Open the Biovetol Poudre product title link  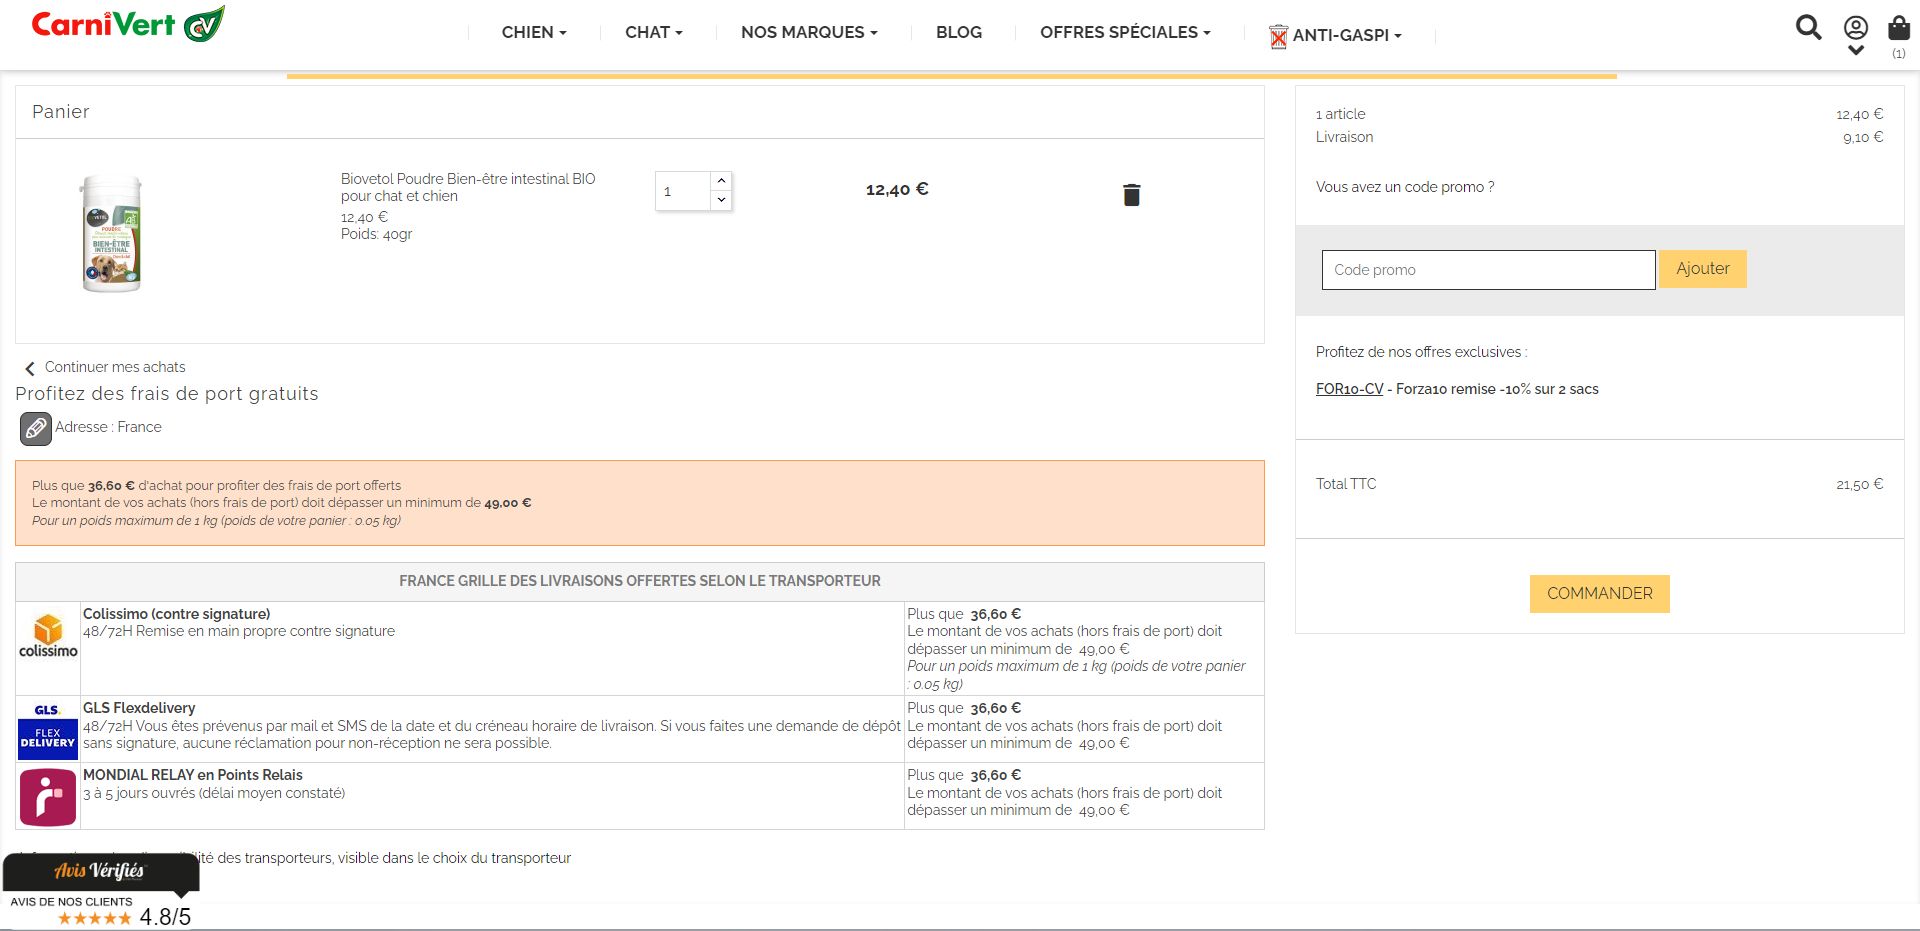point(468,187)
